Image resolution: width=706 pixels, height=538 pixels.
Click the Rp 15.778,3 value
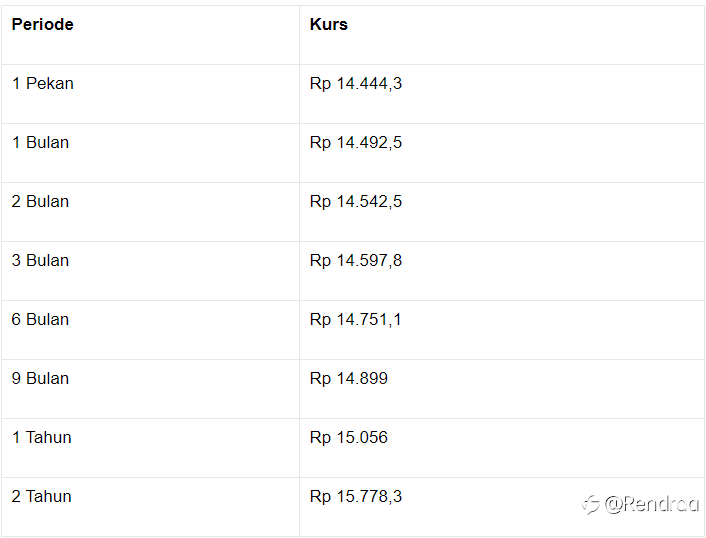[x=356, y=497]
